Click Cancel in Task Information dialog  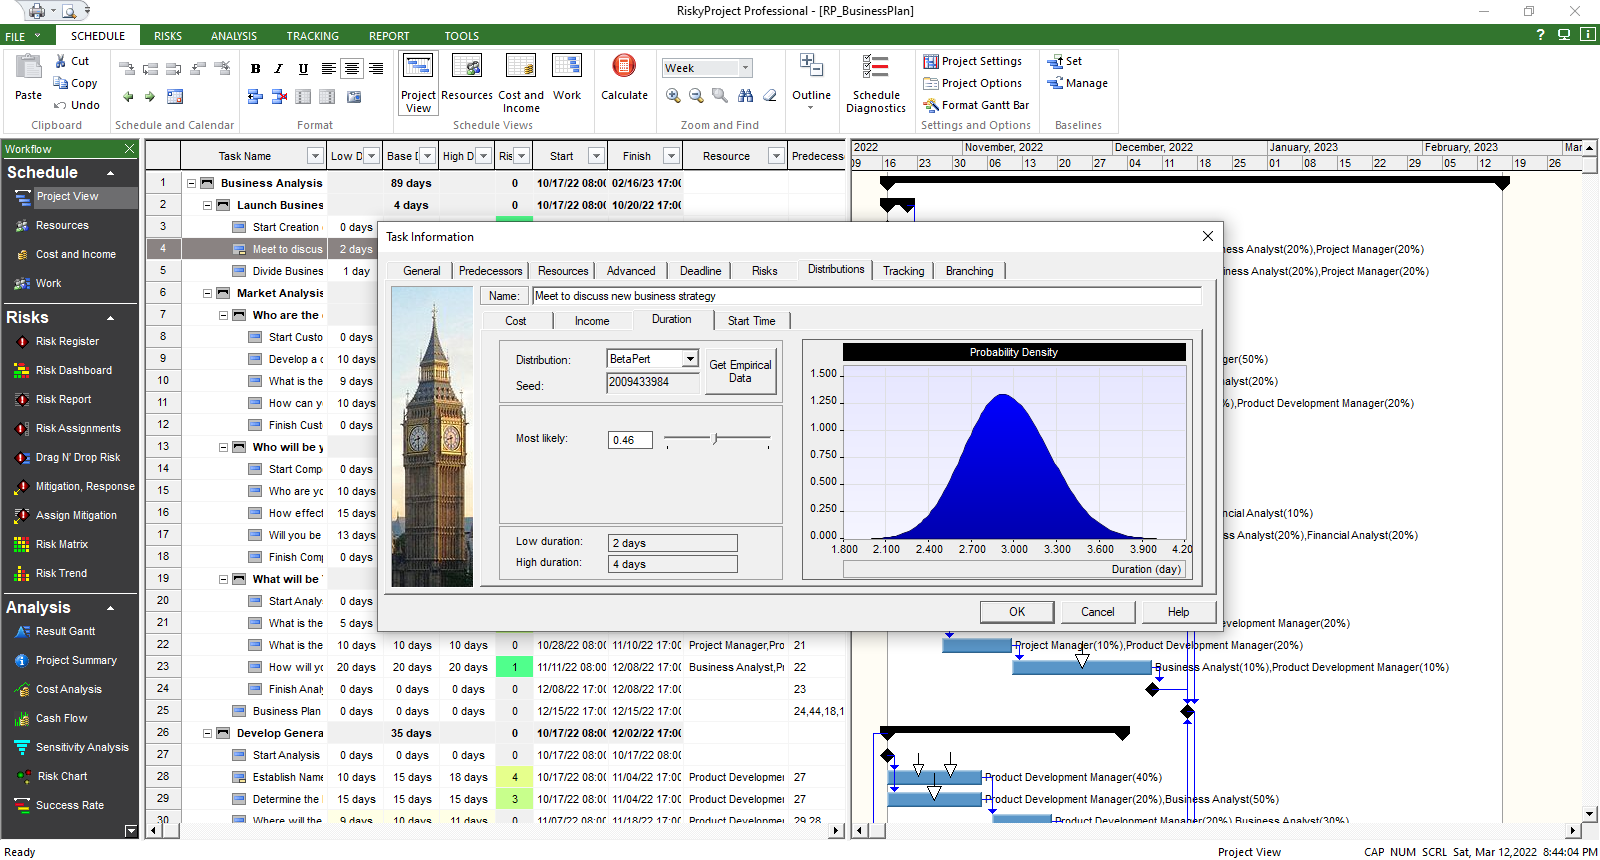tap(1097, 612)
